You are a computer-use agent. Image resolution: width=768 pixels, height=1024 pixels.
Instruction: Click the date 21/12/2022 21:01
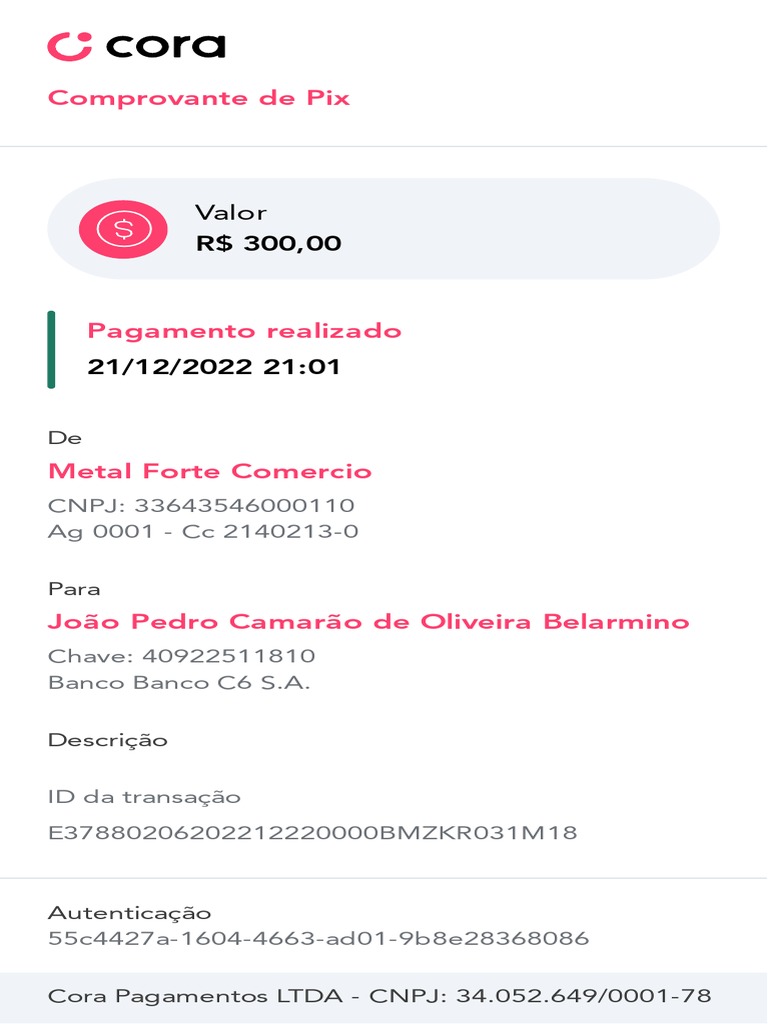click(214, 367)
